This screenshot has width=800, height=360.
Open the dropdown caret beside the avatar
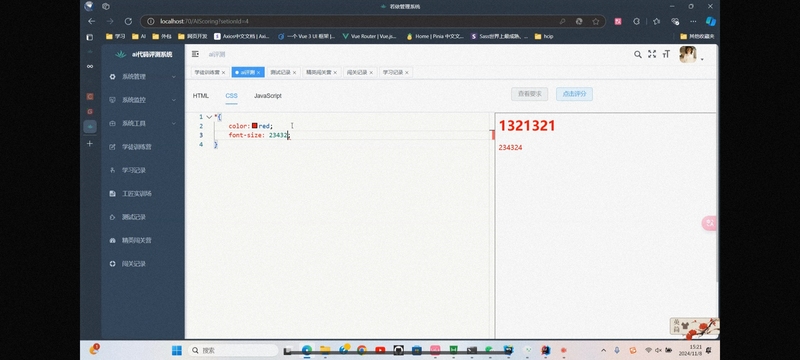click(702, 59)
